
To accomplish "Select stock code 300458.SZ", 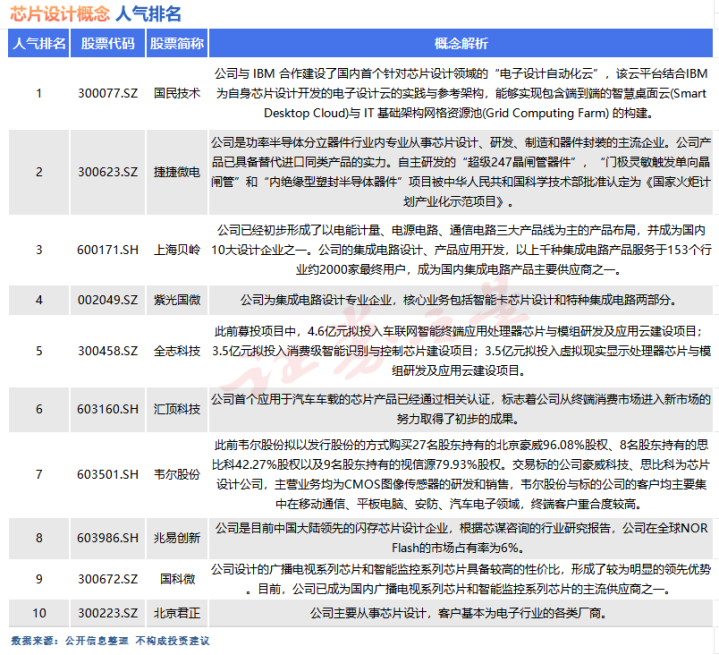I will pos(108,351).
